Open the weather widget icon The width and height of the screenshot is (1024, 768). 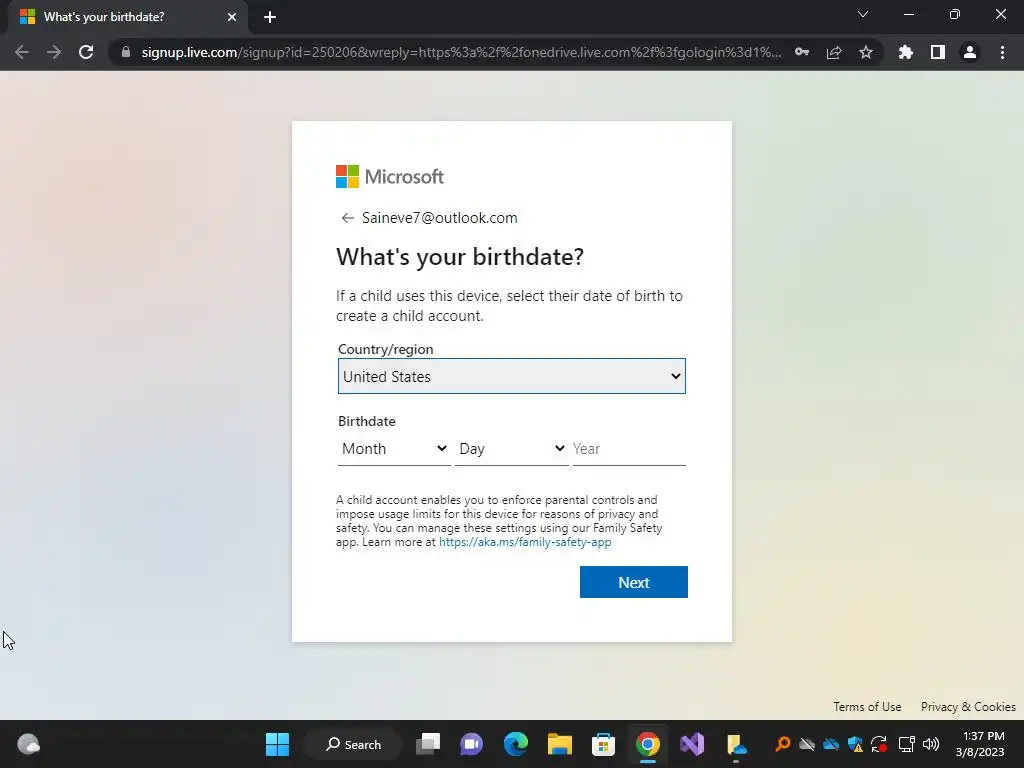tap(28, 744)
